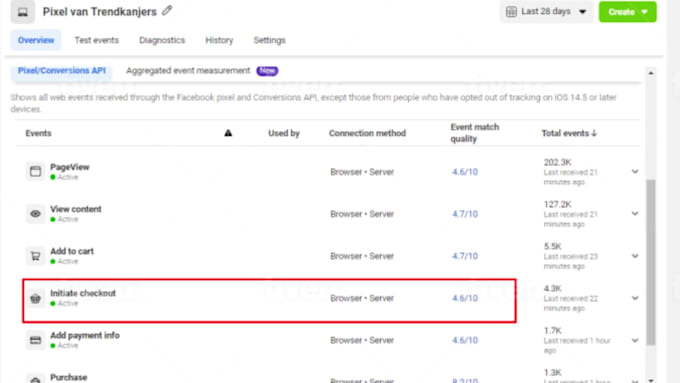This screenshot has width=680, height=383.
Task: Click the Used by column header
Action: click(284, 133)
